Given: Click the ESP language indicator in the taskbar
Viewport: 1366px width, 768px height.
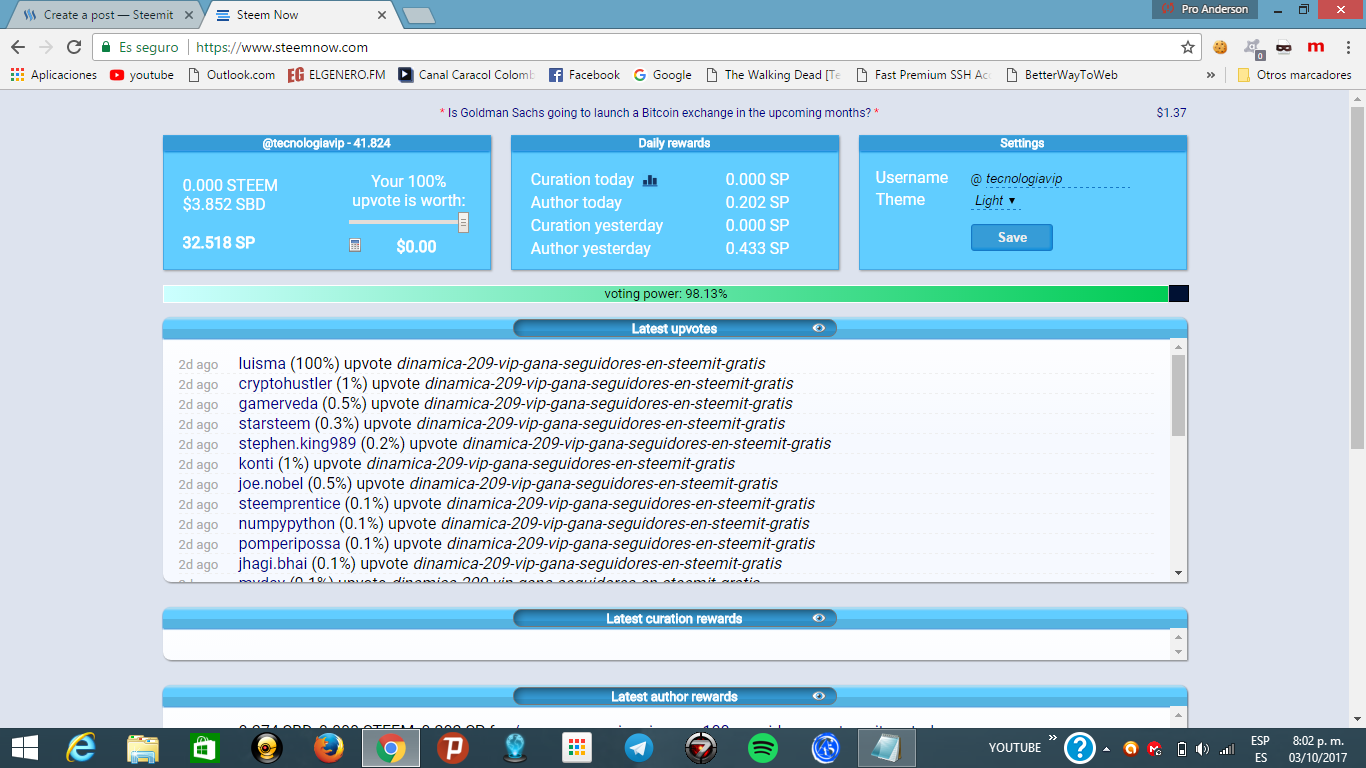Looking at the screenshot, I should tap(1260, 741).
